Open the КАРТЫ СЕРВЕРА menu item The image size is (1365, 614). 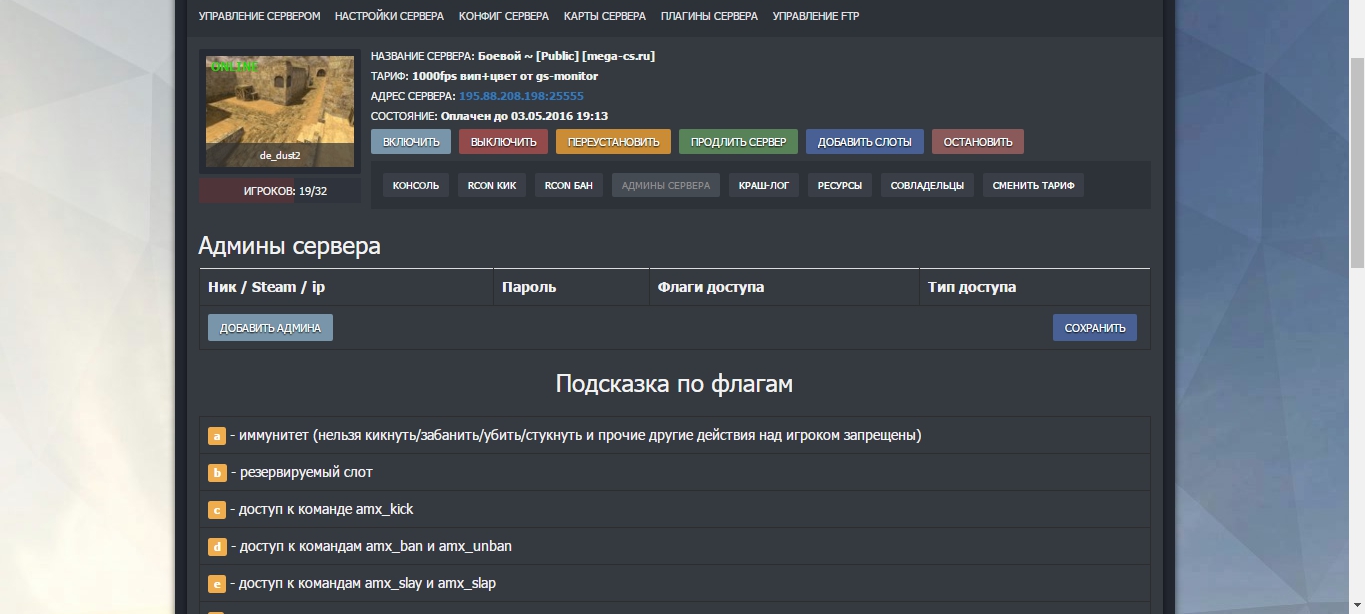605,16
